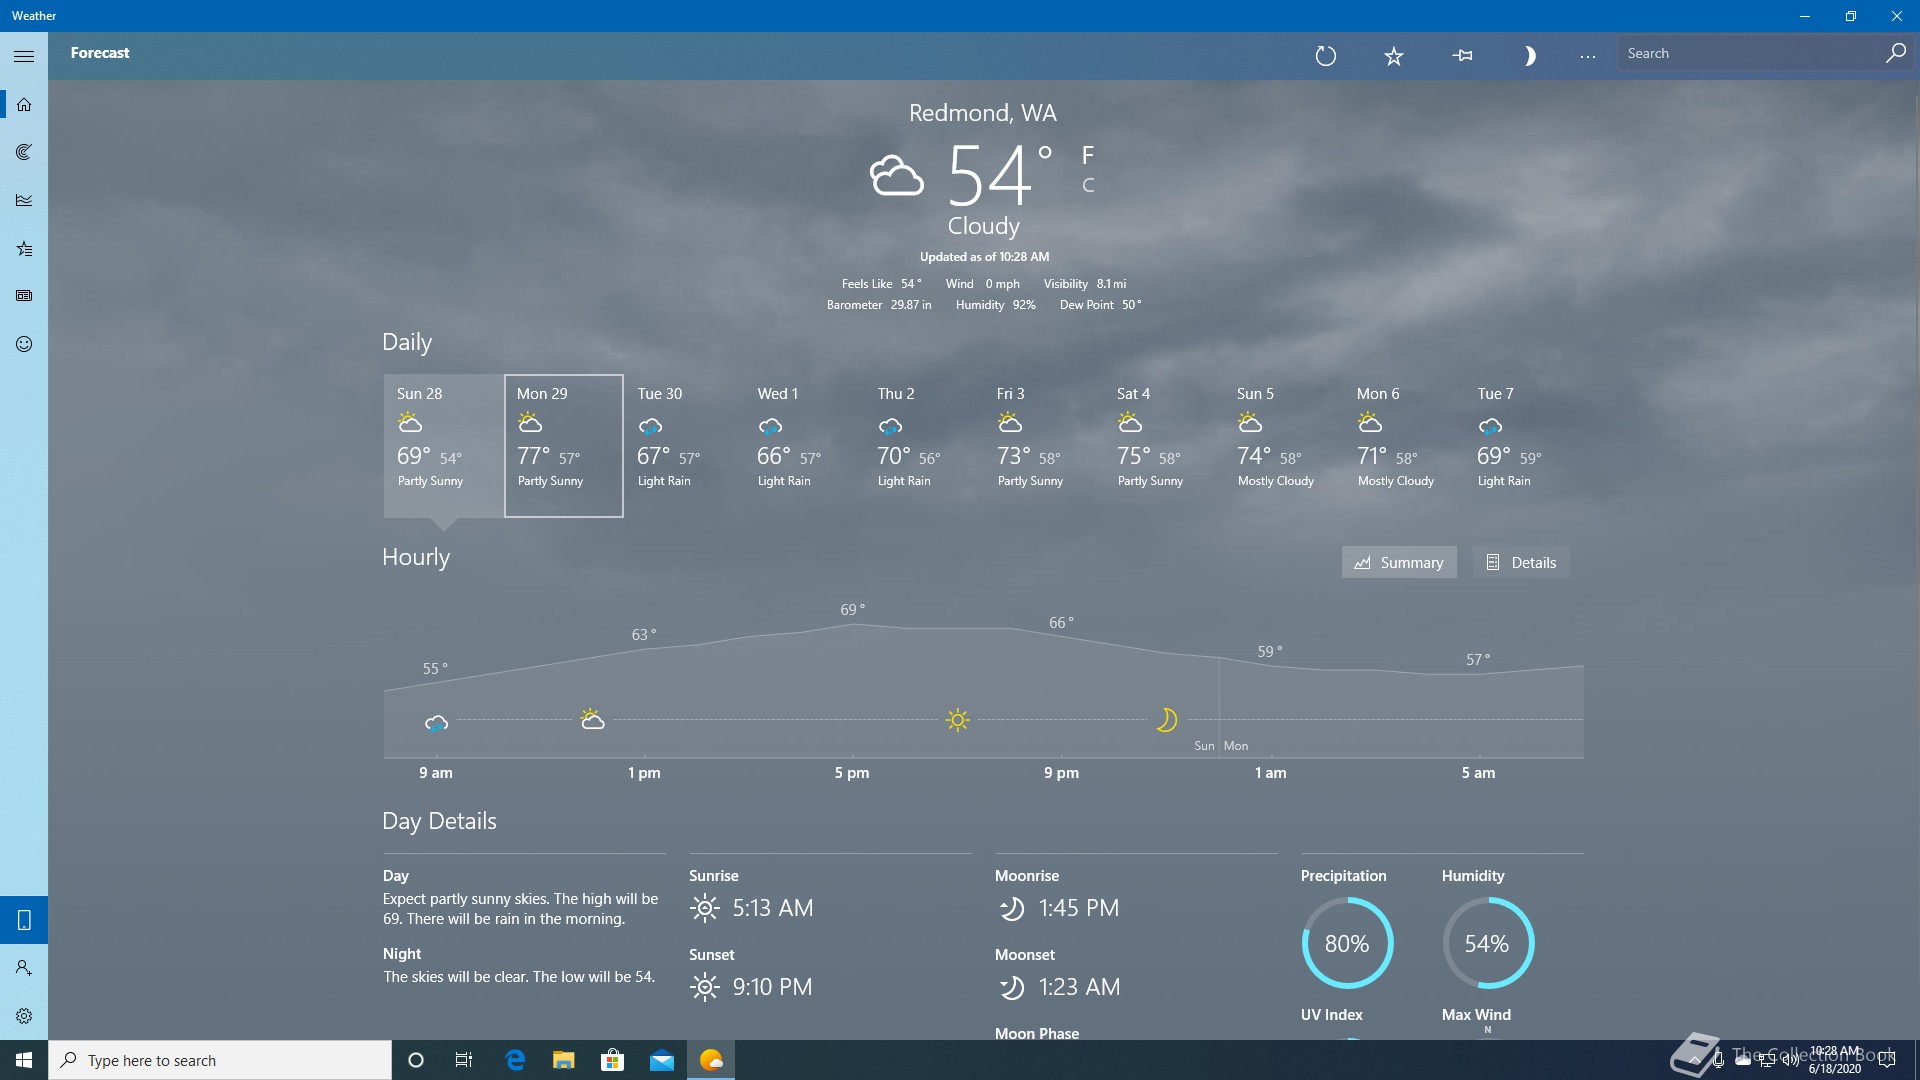This screenshot has width=1920, height=1080.
Task: Switch temperature unit to Celsius
Action: pos(1088,185)
